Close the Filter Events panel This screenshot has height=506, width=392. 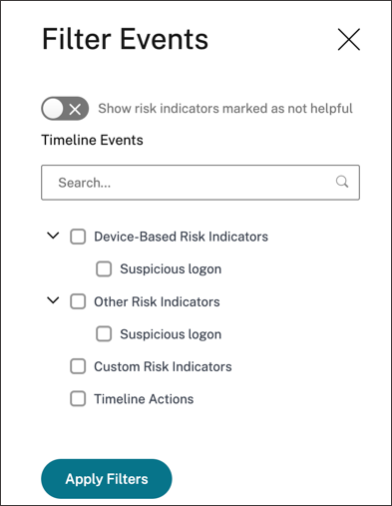pos(349,39)
